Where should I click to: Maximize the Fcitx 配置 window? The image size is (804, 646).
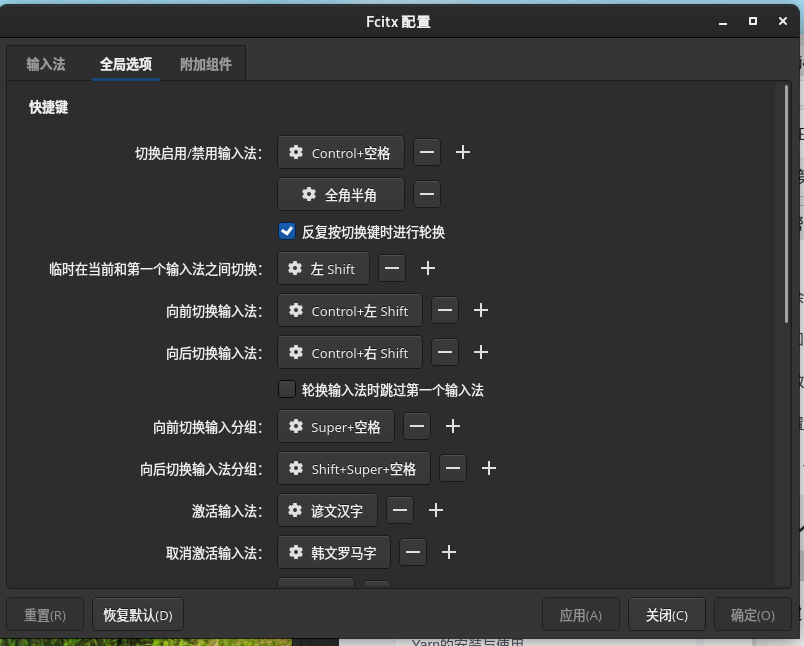753,22
